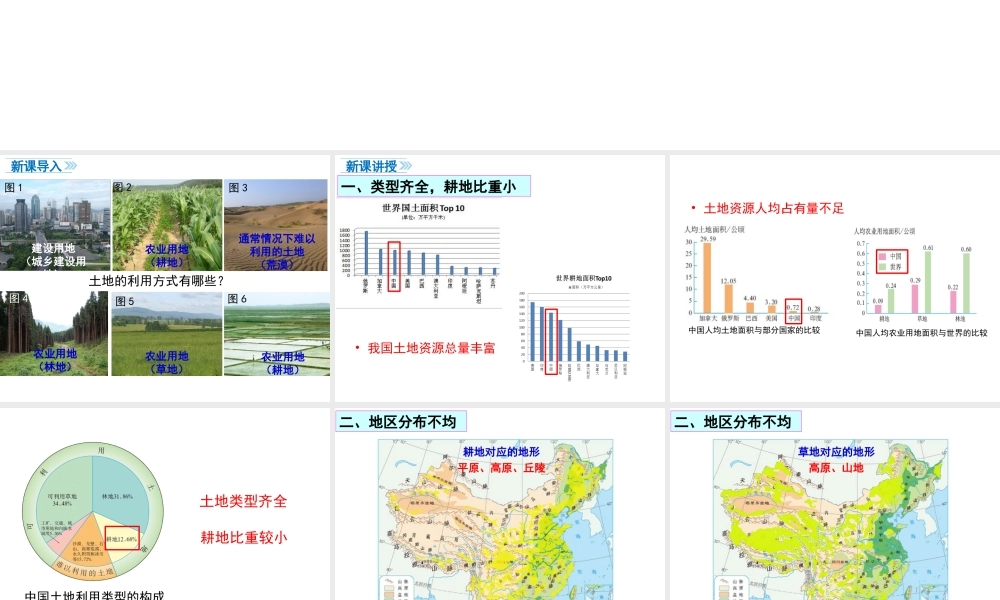Open the China map for 草地对应的地形

click(x=830, y=519)
